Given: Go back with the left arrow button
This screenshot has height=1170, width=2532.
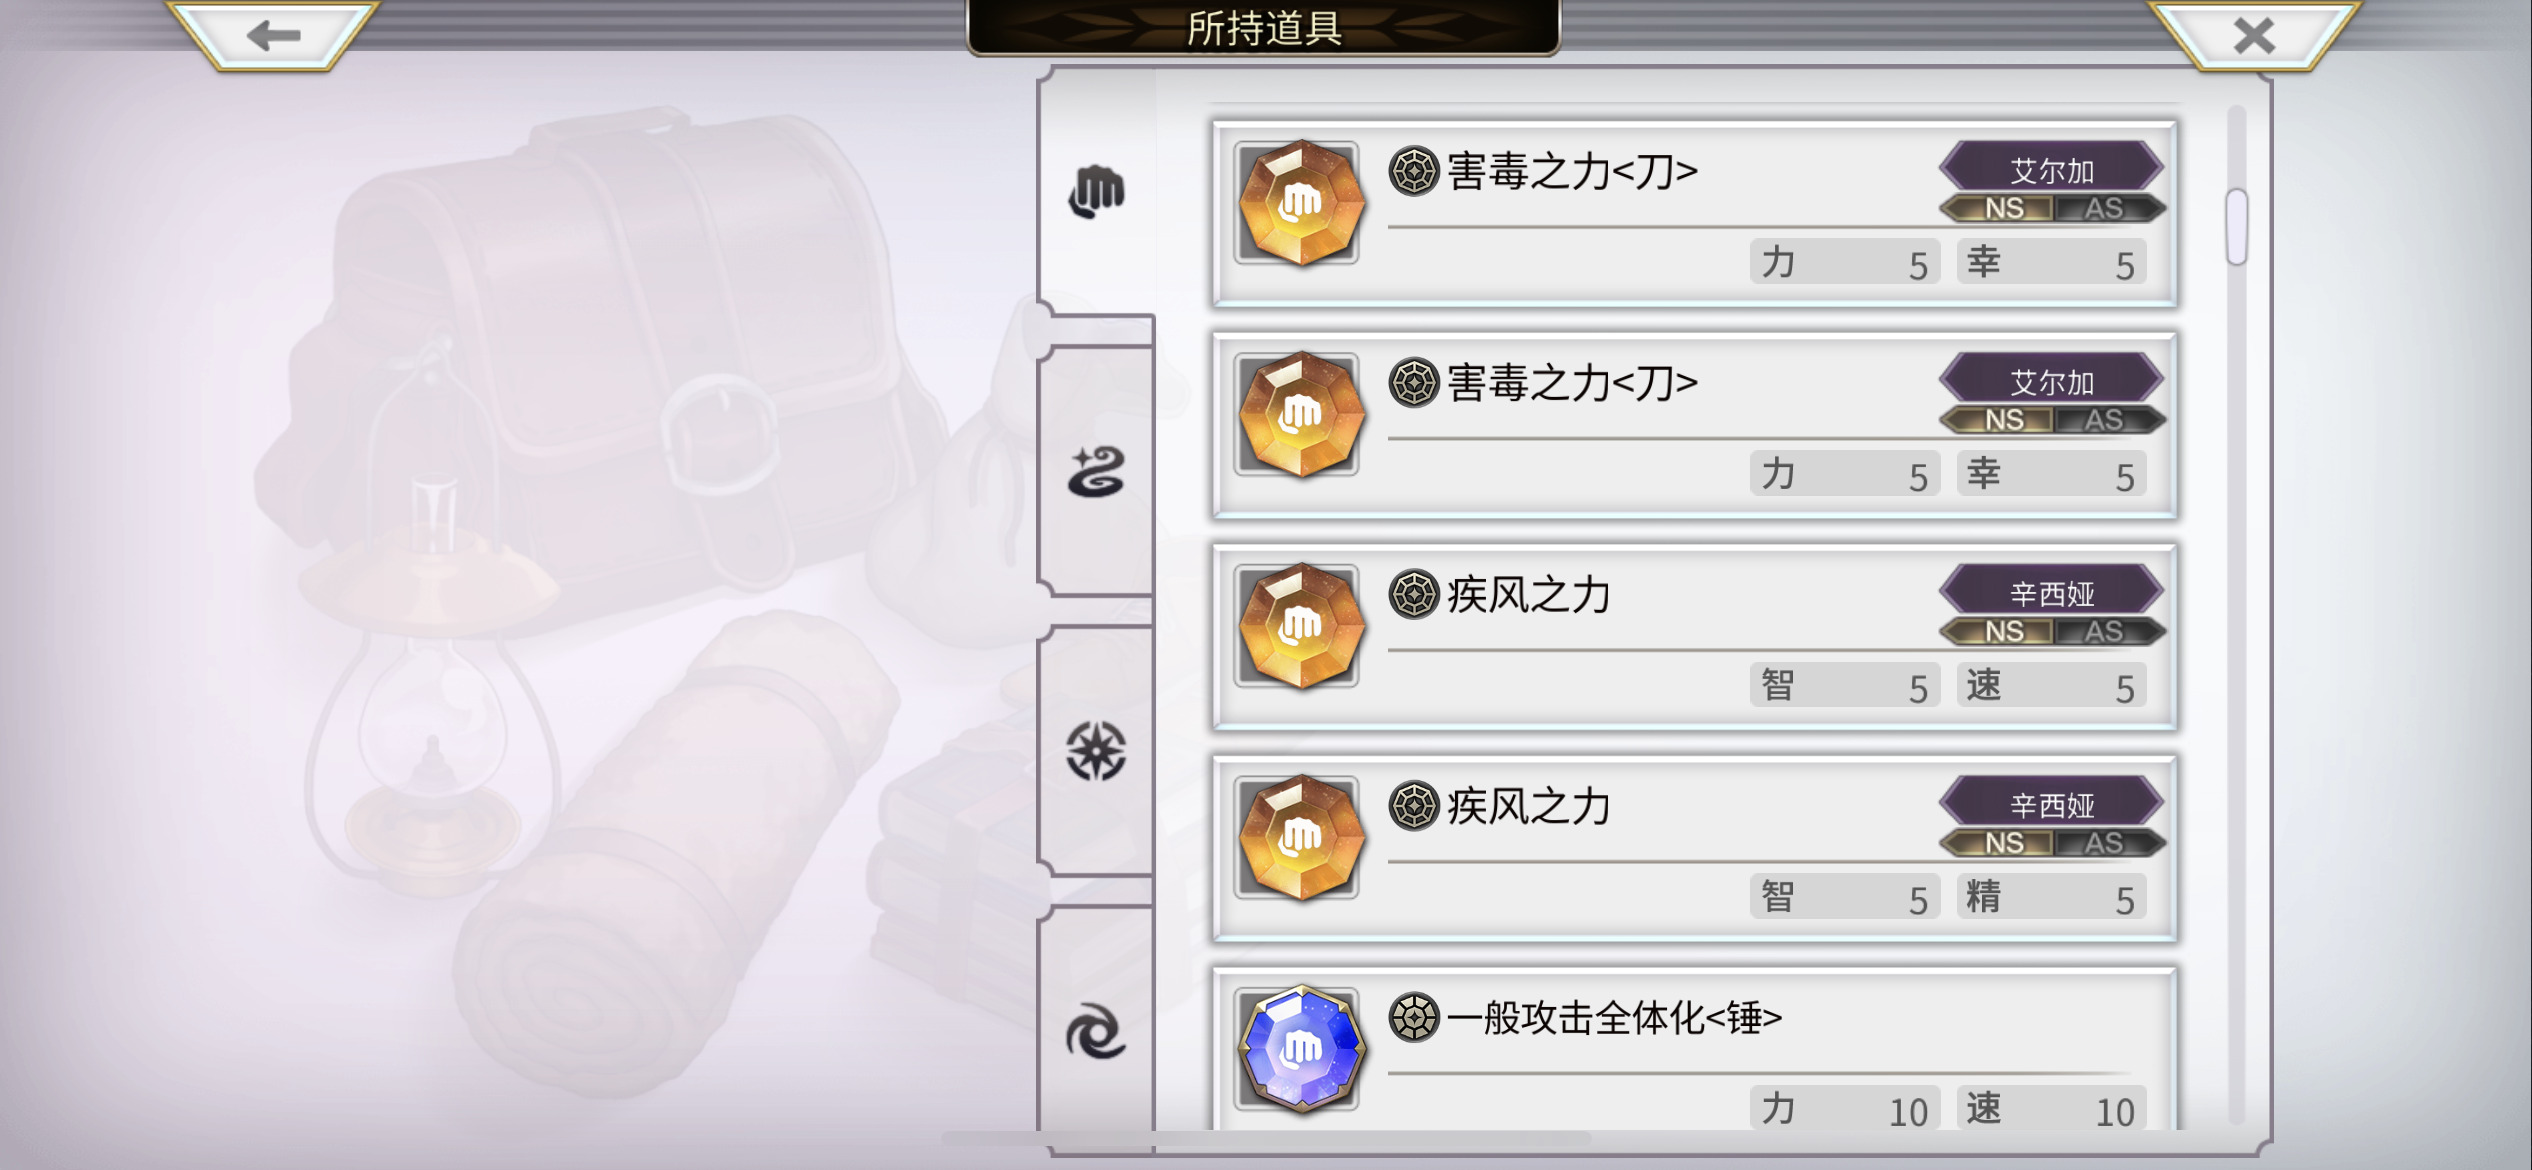Looking at the screenshot, I should tap(272, 36).
